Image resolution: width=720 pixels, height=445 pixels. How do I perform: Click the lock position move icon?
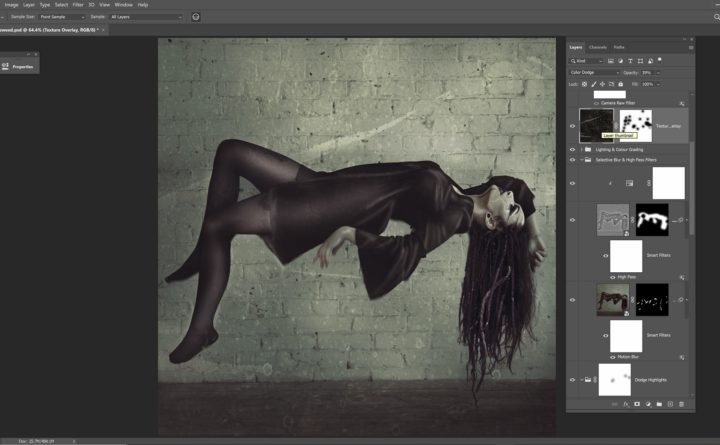pyautogui.click(x=604, y=84)
